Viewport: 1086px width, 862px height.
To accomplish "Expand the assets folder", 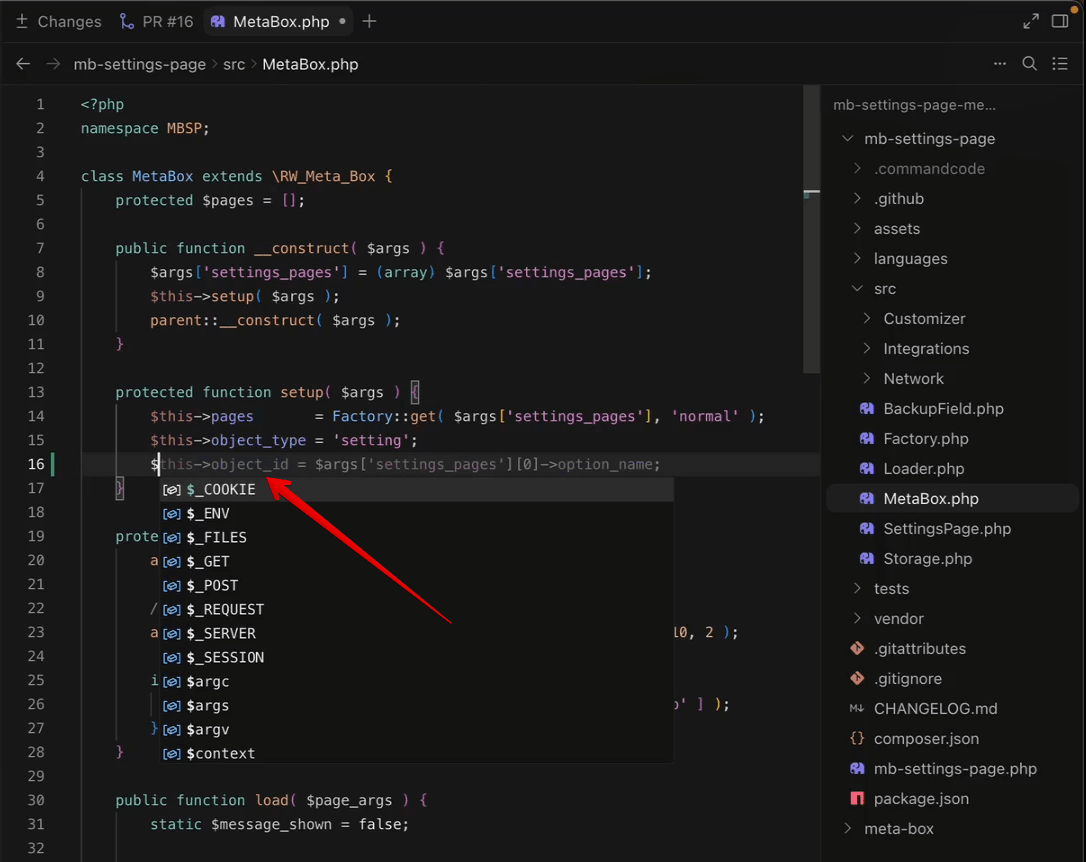I will pos(857,228).
